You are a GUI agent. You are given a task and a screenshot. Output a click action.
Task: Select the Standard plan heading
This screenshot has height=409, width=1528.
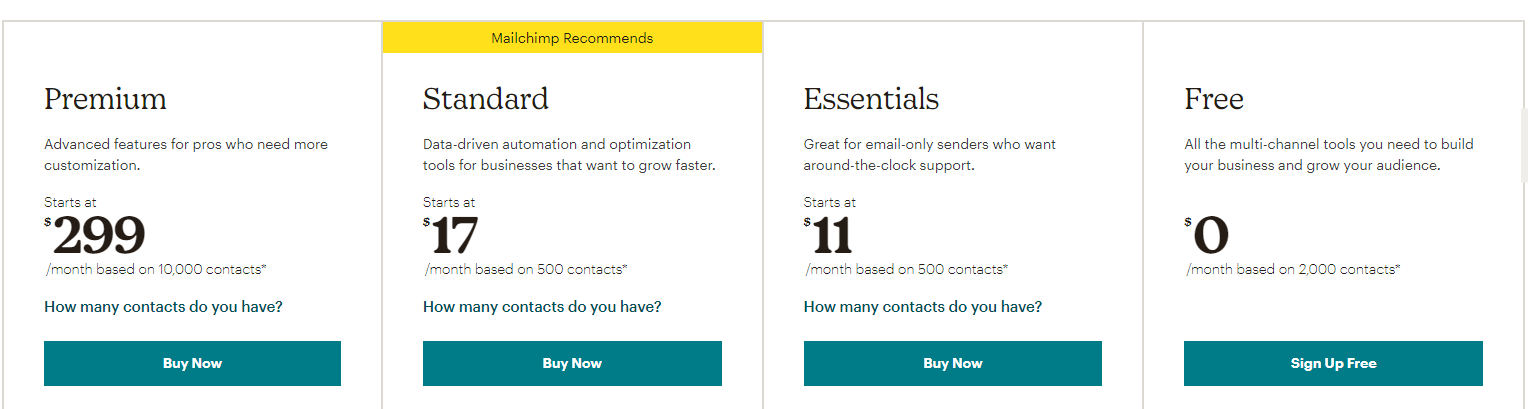coord(486,99)
